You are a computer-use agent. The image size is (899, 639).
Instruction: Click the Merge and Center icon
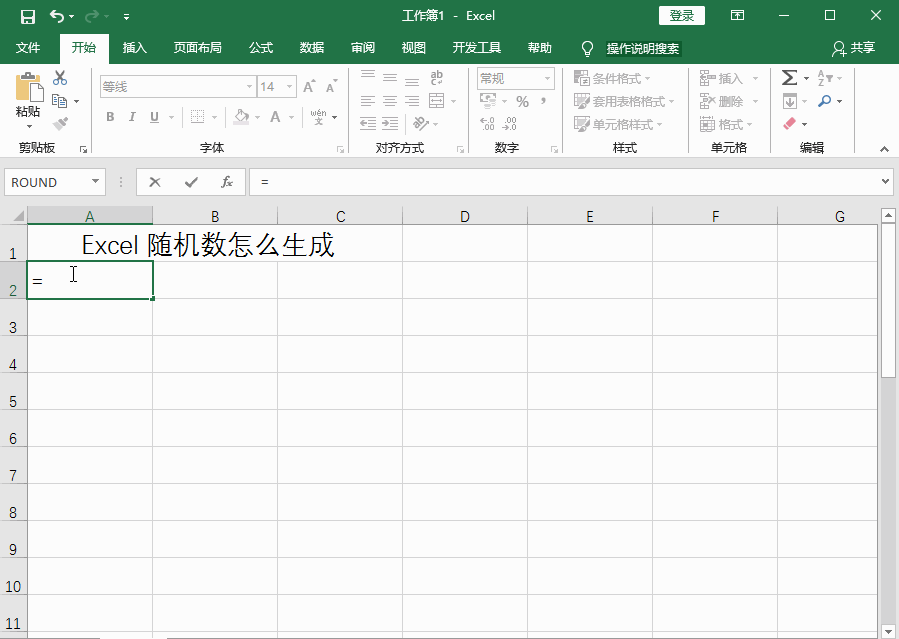437,101
